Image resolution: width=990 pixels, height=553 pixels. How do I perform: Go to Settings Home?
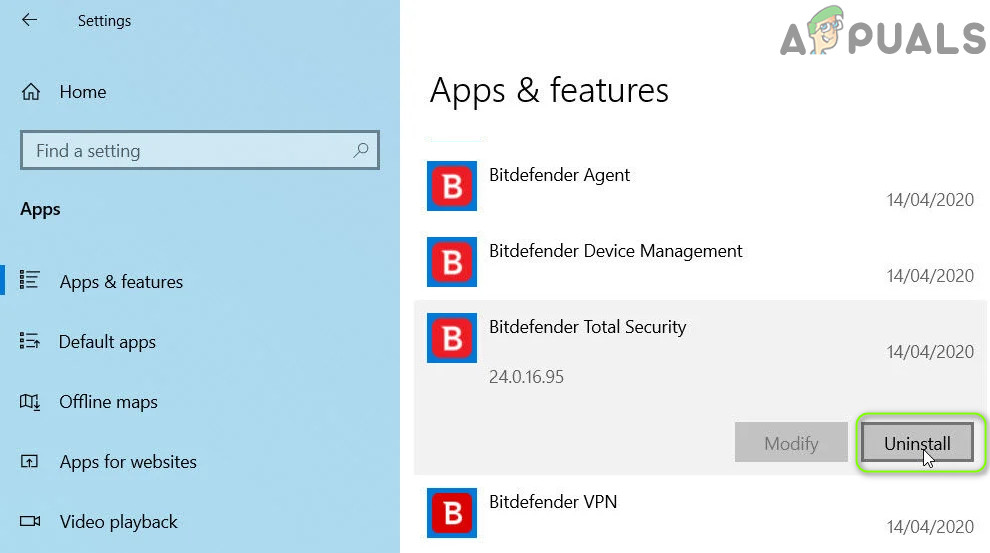(x=82, y=92)
